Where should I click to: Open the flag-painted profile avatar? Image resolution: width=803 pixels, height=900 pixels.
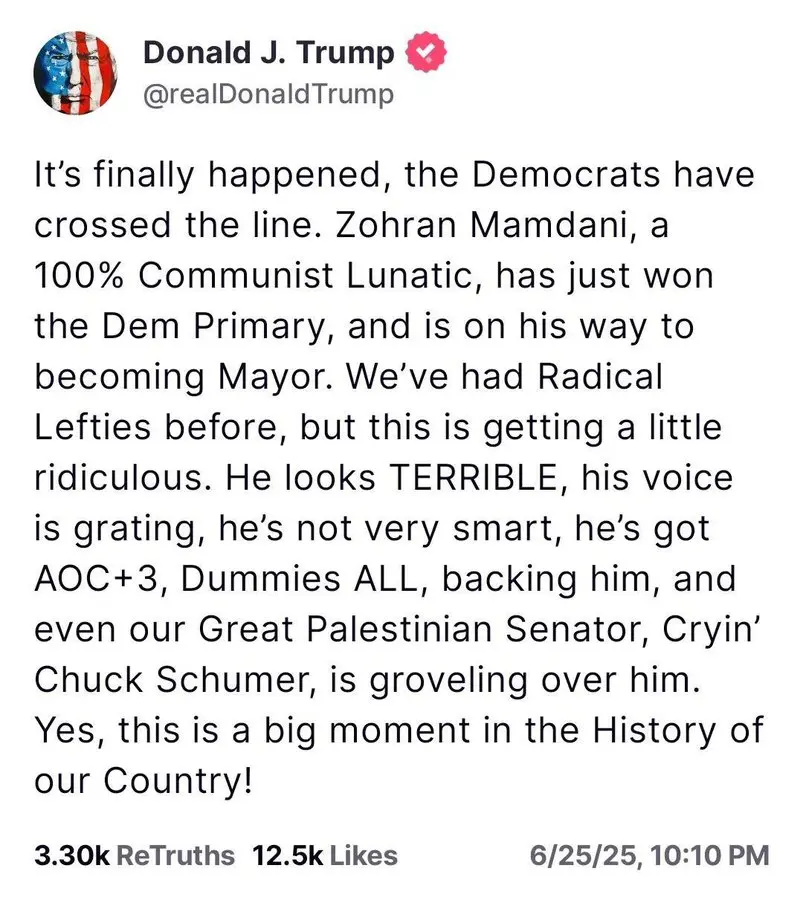[76, 73]
